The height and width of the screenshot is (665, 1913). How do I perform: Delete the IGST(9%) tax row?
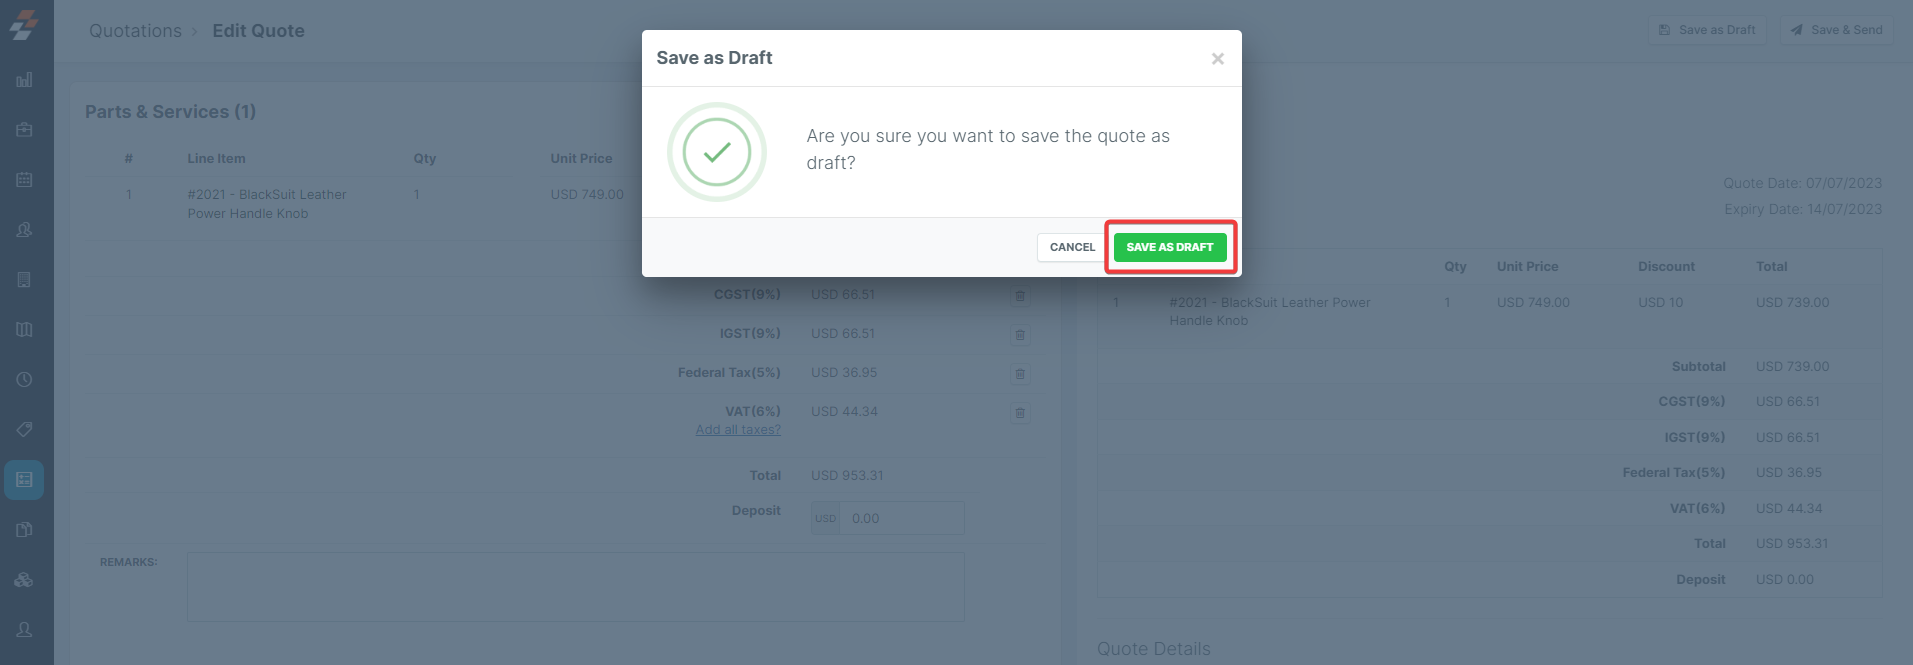point(1020,335)
